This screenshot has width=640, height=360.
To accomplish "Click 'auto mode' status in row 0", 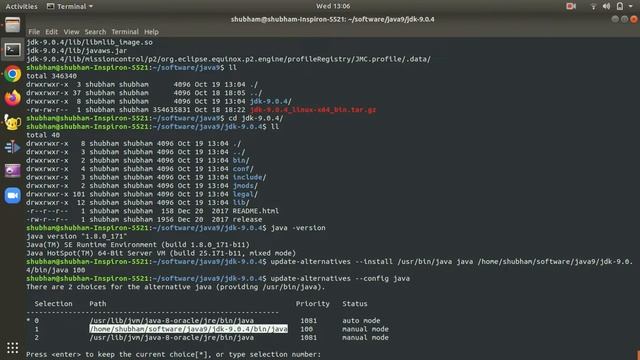I will [x=361, y=321].
